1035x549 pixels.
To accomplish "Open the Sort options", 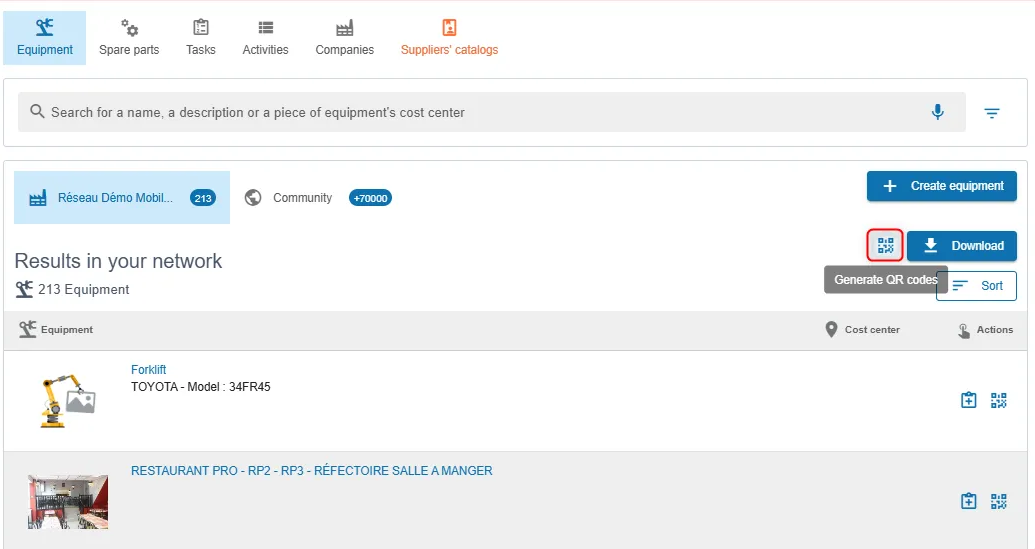I will 976,286.
